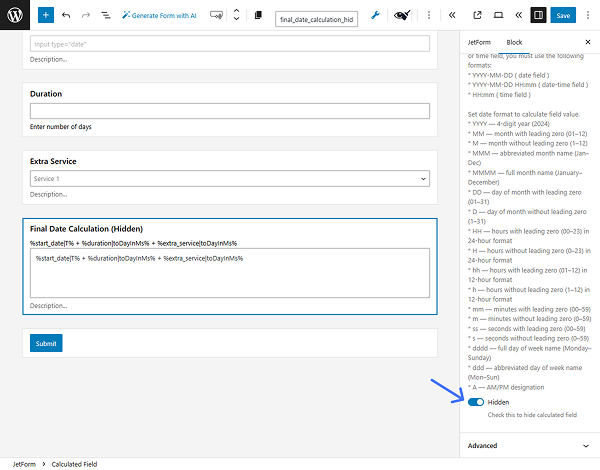
Task: Click 'YYYY-MM-DD ( date field )' format line
Action: pyautogui.click(x=508, y=75)
